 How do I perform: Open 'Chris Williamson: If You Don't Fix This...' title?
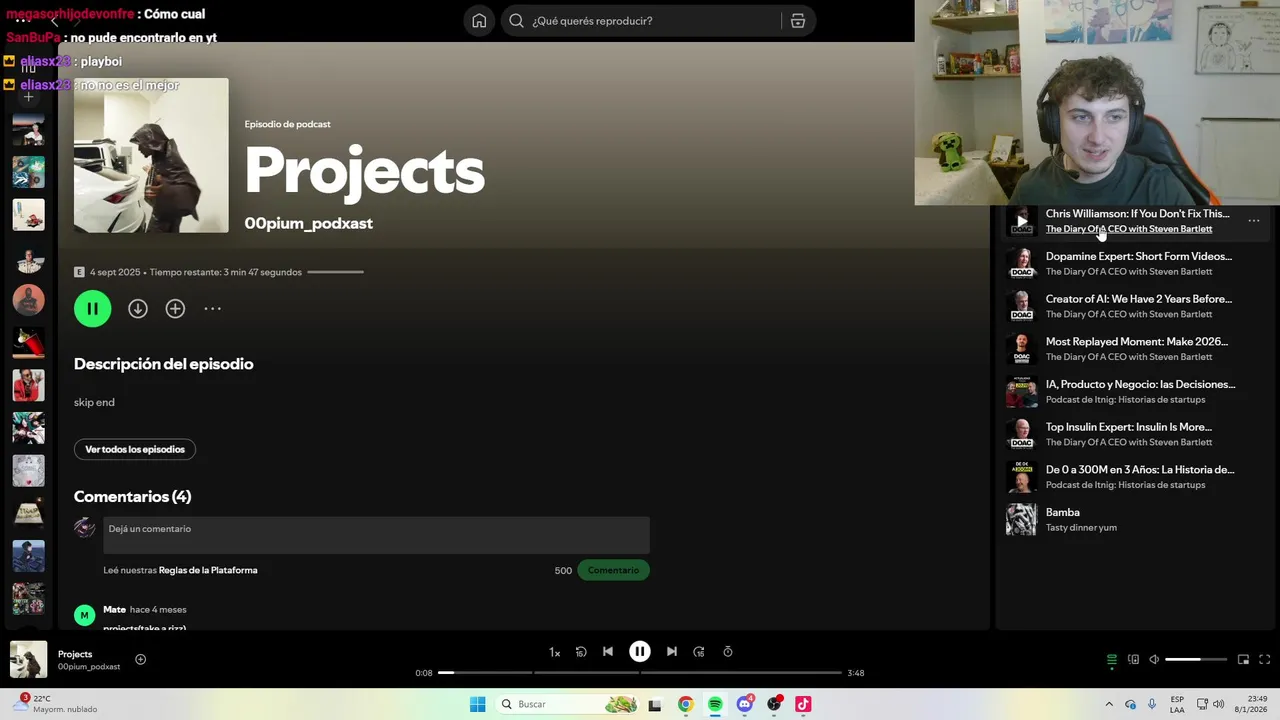pos(1137,214)
